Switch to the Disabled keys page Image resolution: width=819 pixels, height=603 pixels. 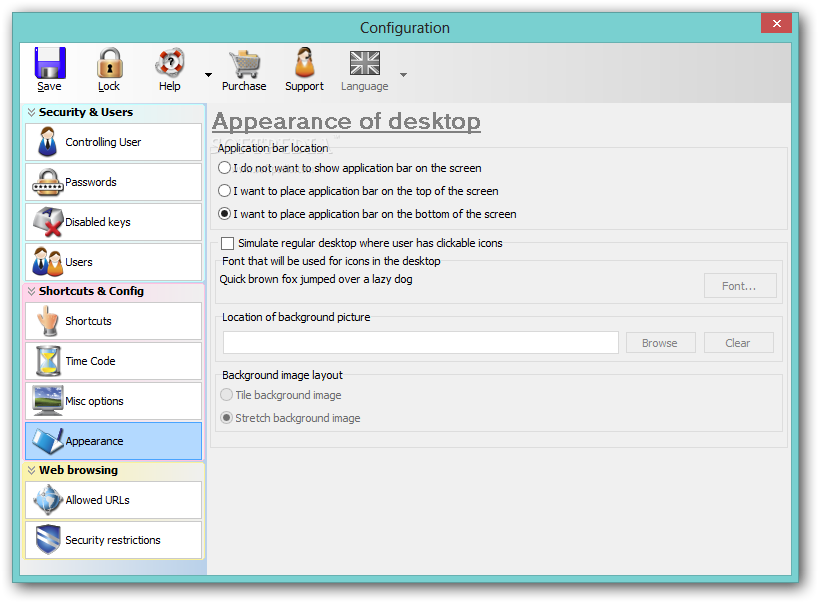(113, 222)
